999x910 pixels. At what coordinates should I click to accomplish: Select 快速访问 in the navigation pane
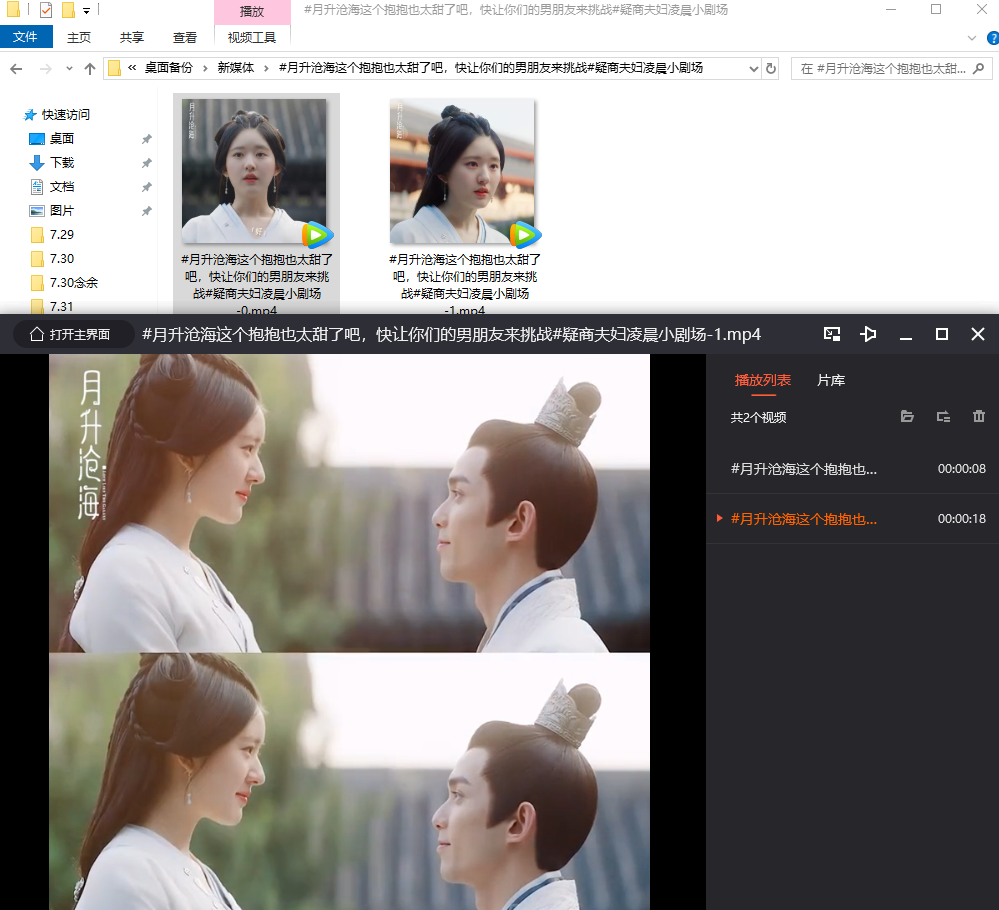pyautogui.click(x=66, y=115)
